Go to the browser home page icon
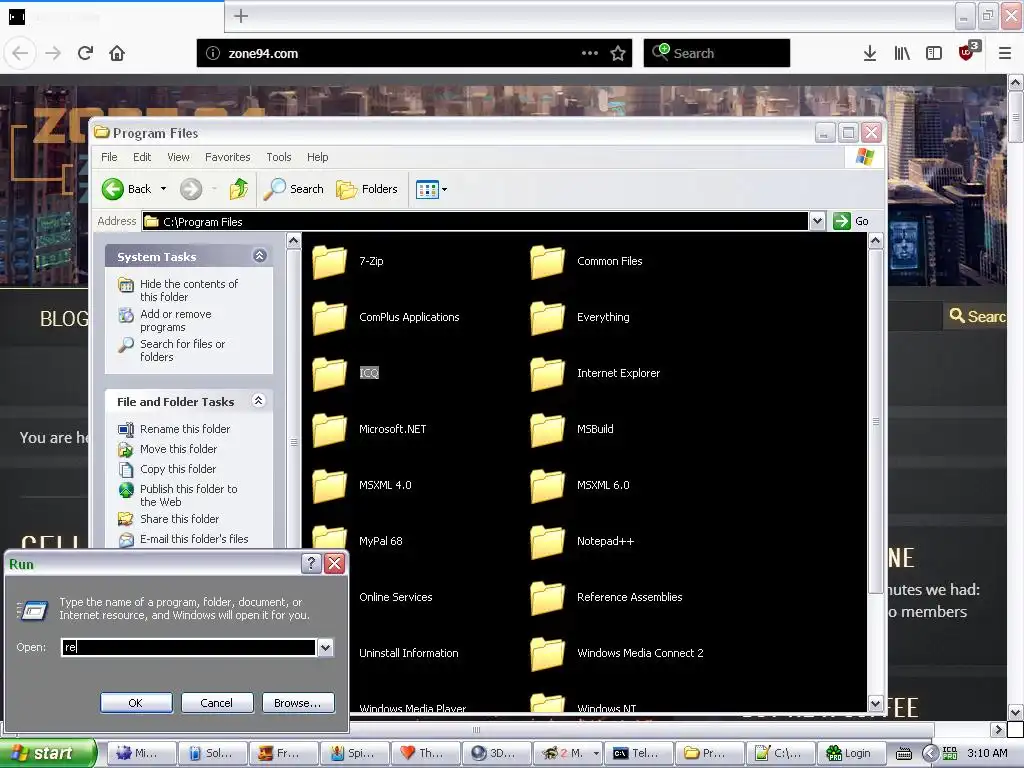The image size is (1024, 768). click(117, 54)
